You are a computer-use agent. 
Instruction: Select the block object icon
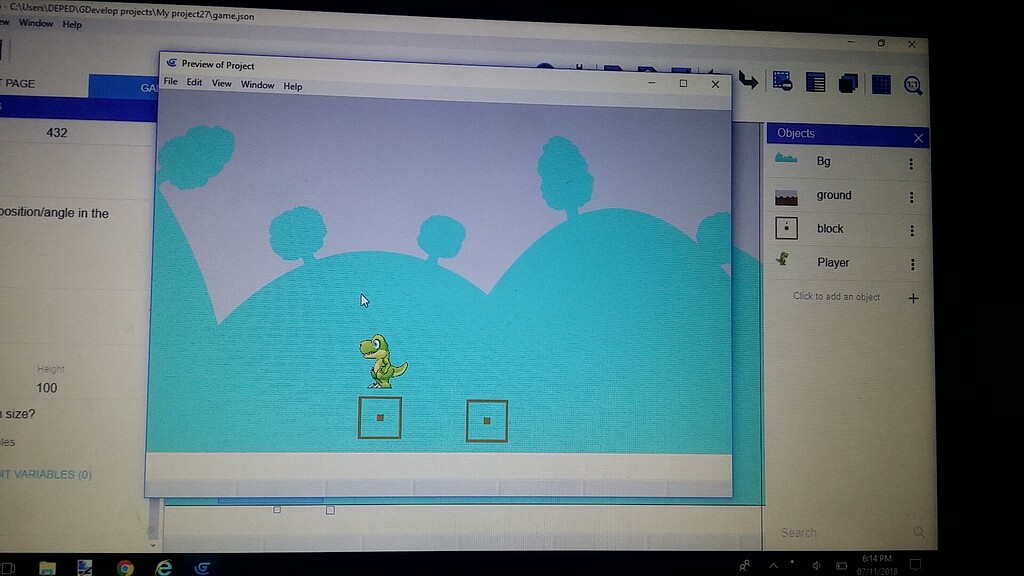point(785,228)
